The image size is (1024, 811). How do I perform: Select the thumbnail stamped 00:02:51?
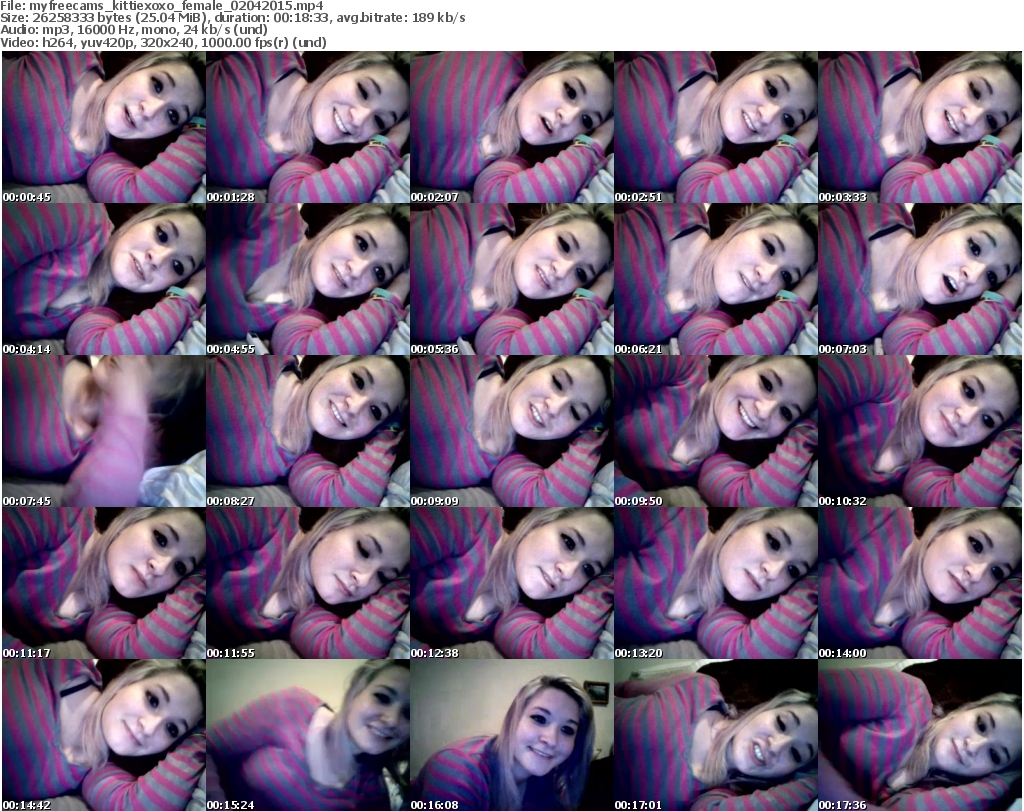(x=716, y=127)
